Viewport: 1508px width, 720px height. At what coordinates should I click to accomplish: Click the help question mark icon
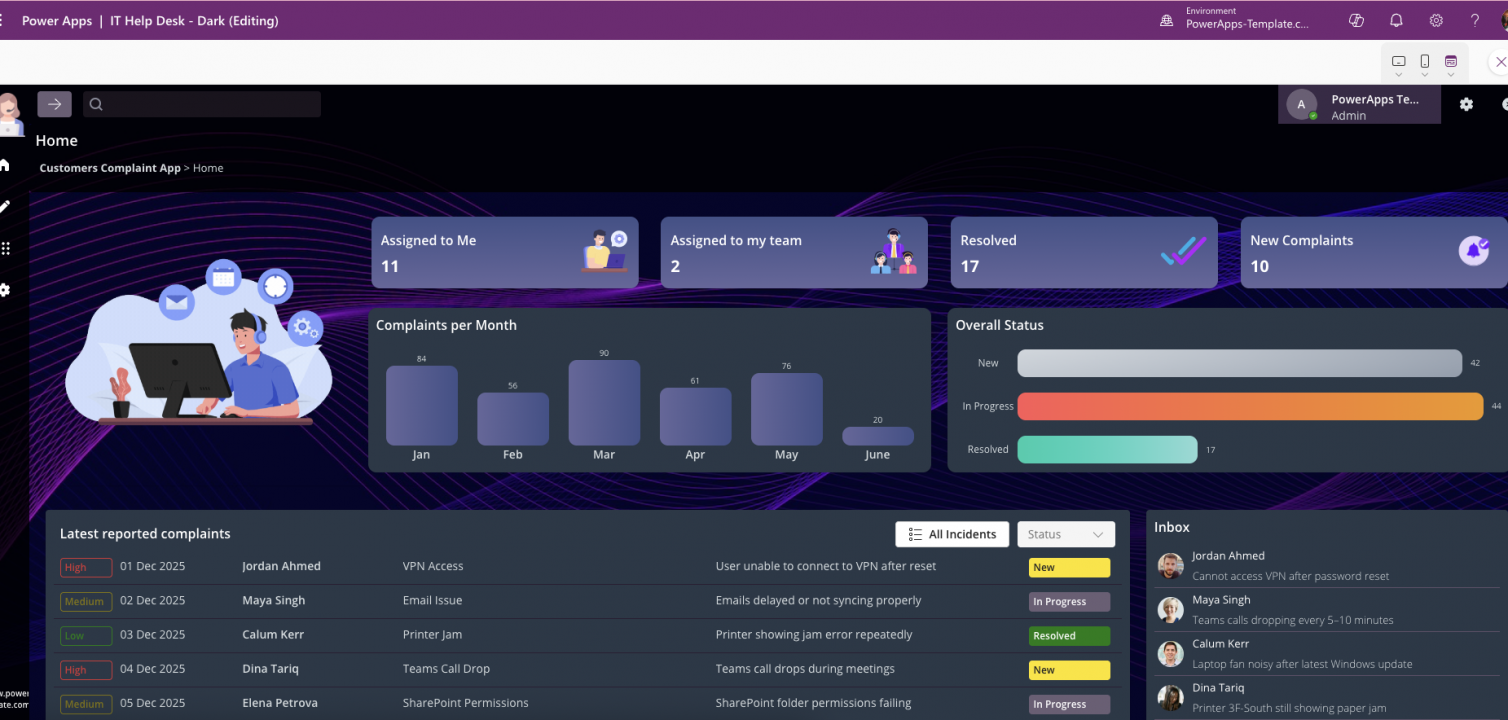(1474, 20)
